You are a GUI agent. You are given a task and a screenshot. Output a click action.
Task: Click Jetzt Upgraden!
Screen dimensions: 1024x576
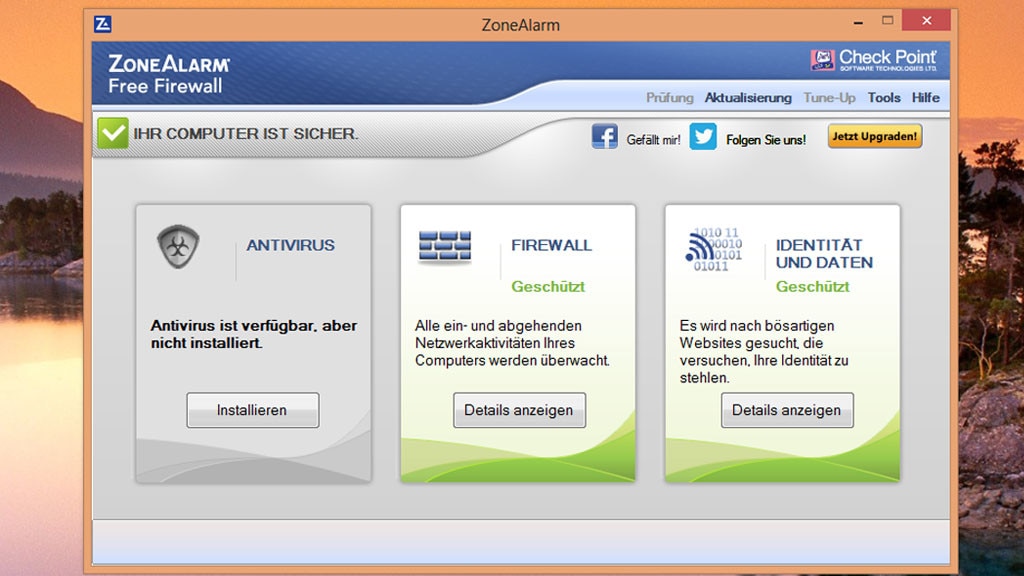tap(875, 136)
